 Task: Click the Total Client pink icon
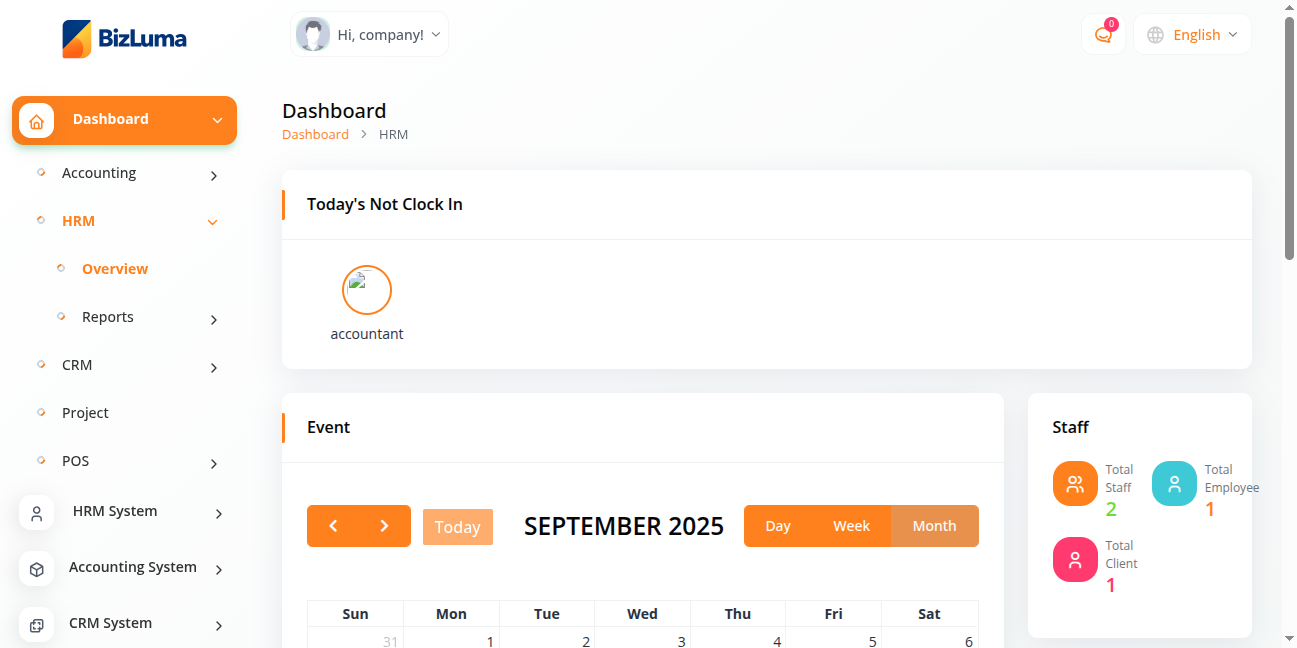pos(1075,560)
